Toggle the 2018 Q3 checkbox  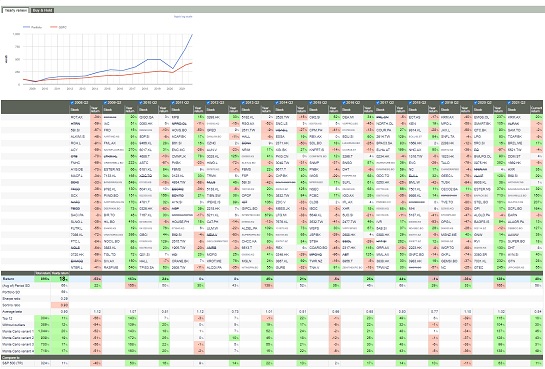(x=410, y=103)
